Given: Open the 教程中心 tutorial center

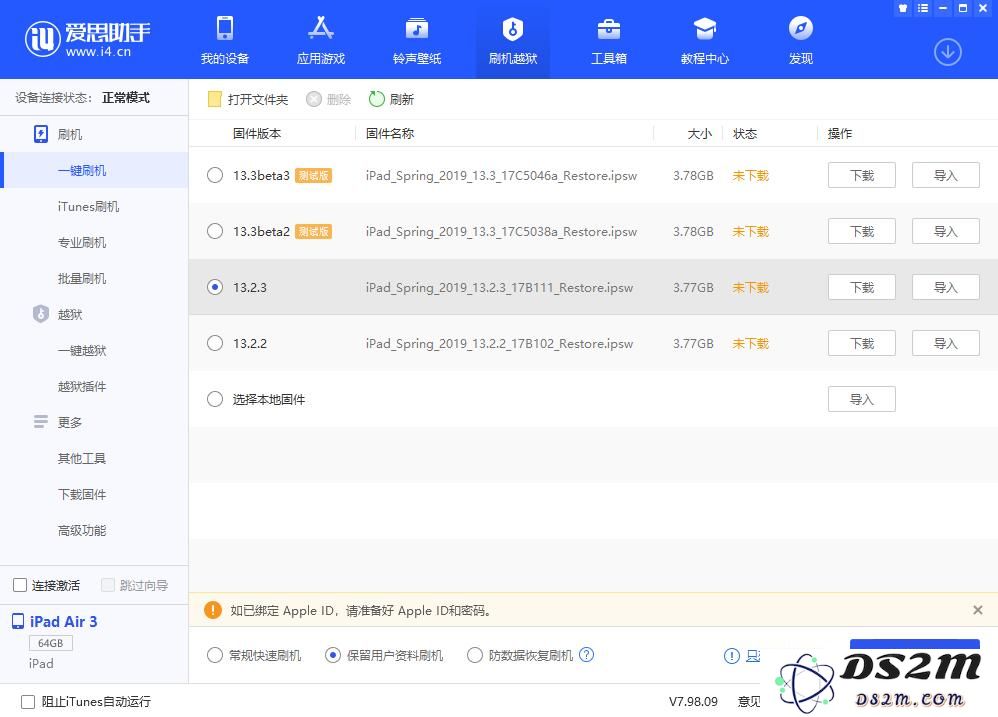Looking at the screenshot, I should coord(705,40).
